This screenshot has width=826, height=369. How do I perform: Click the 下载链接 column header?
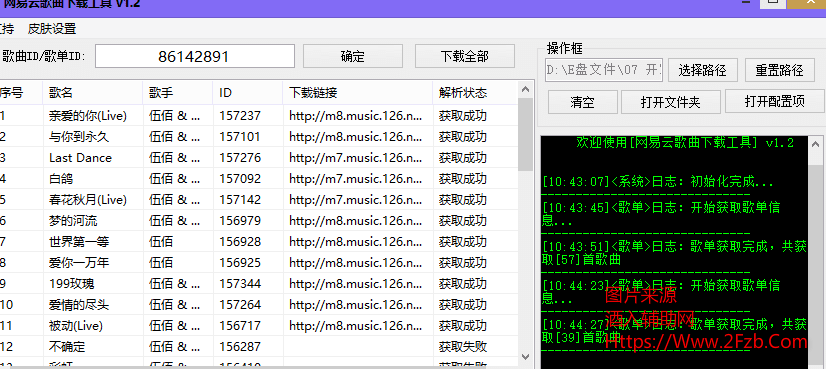(358, 93)
